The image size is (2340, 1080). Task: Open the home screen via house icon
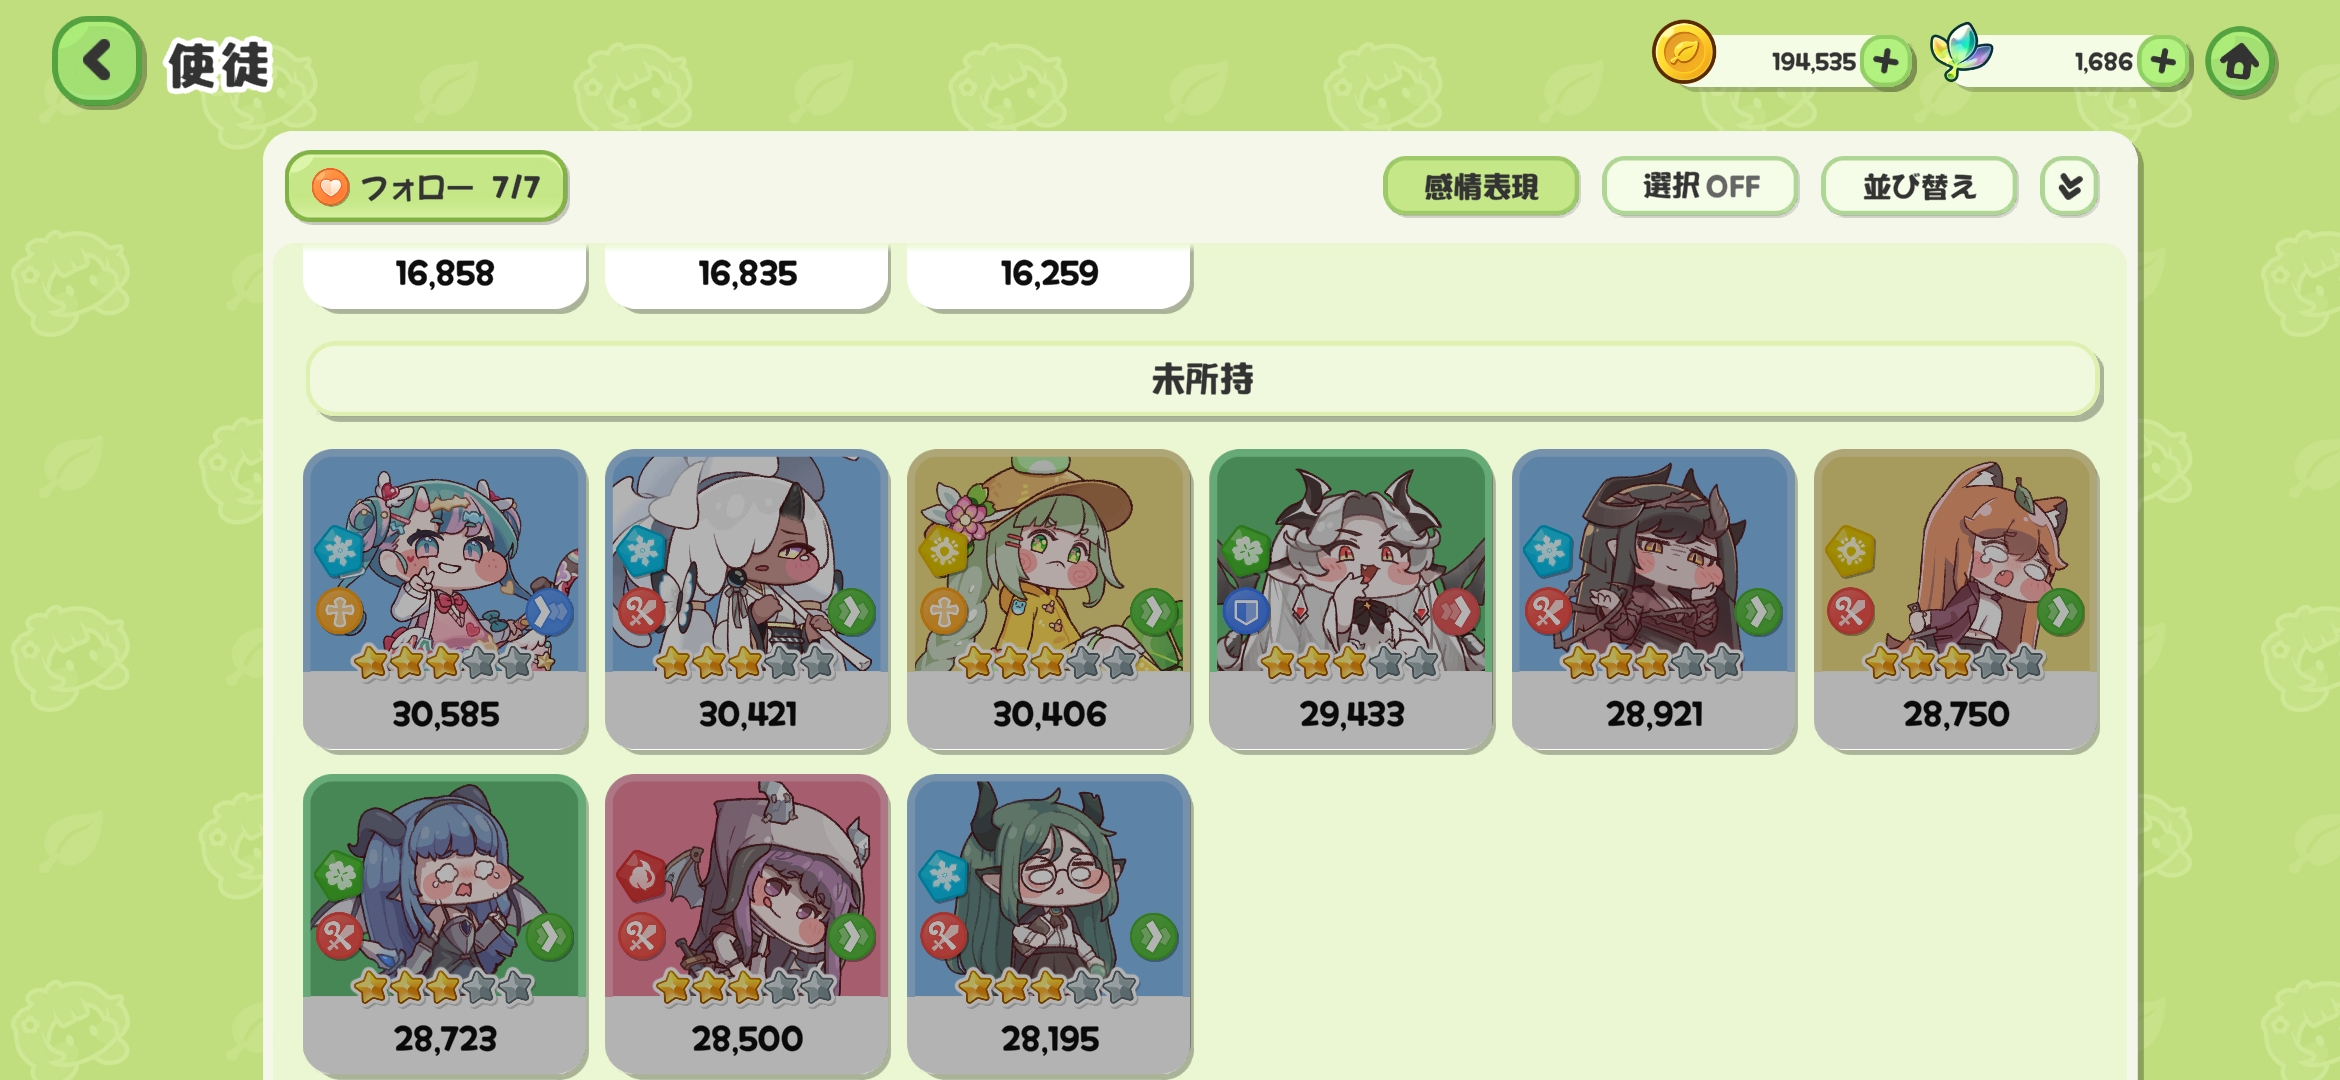(2241, 62)
